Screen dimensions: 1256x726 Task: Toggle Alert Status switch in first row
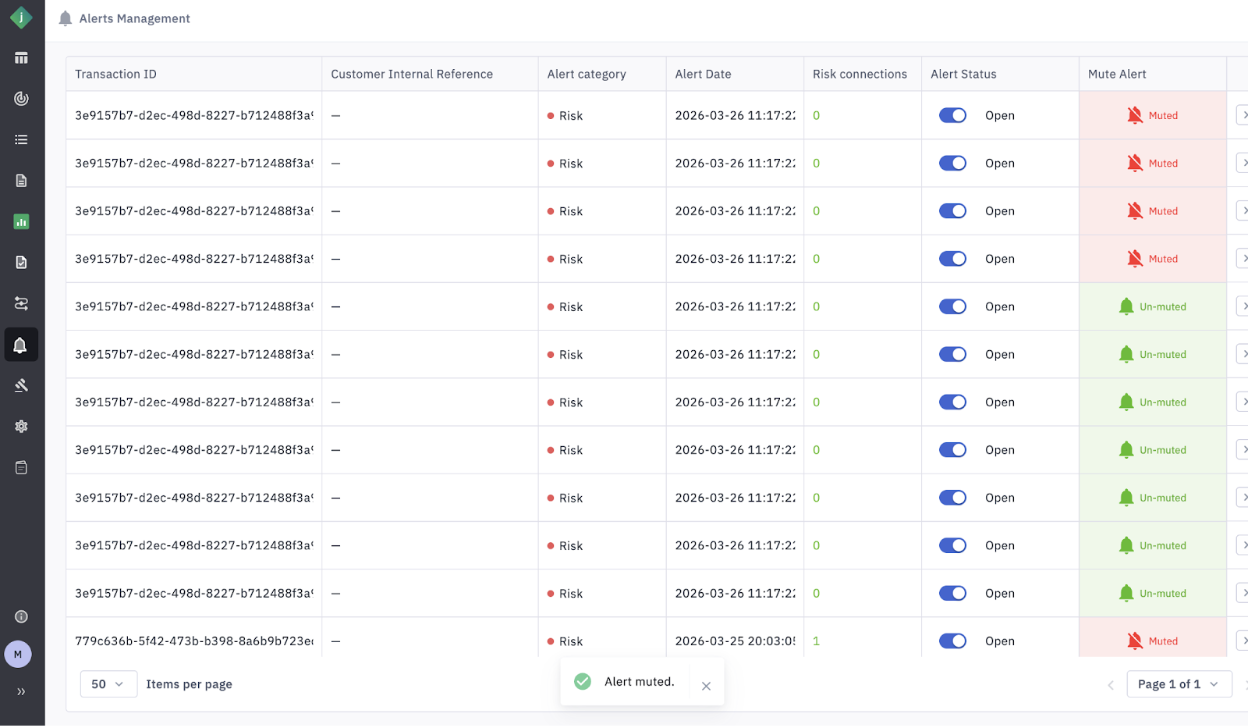click(952, 116)
